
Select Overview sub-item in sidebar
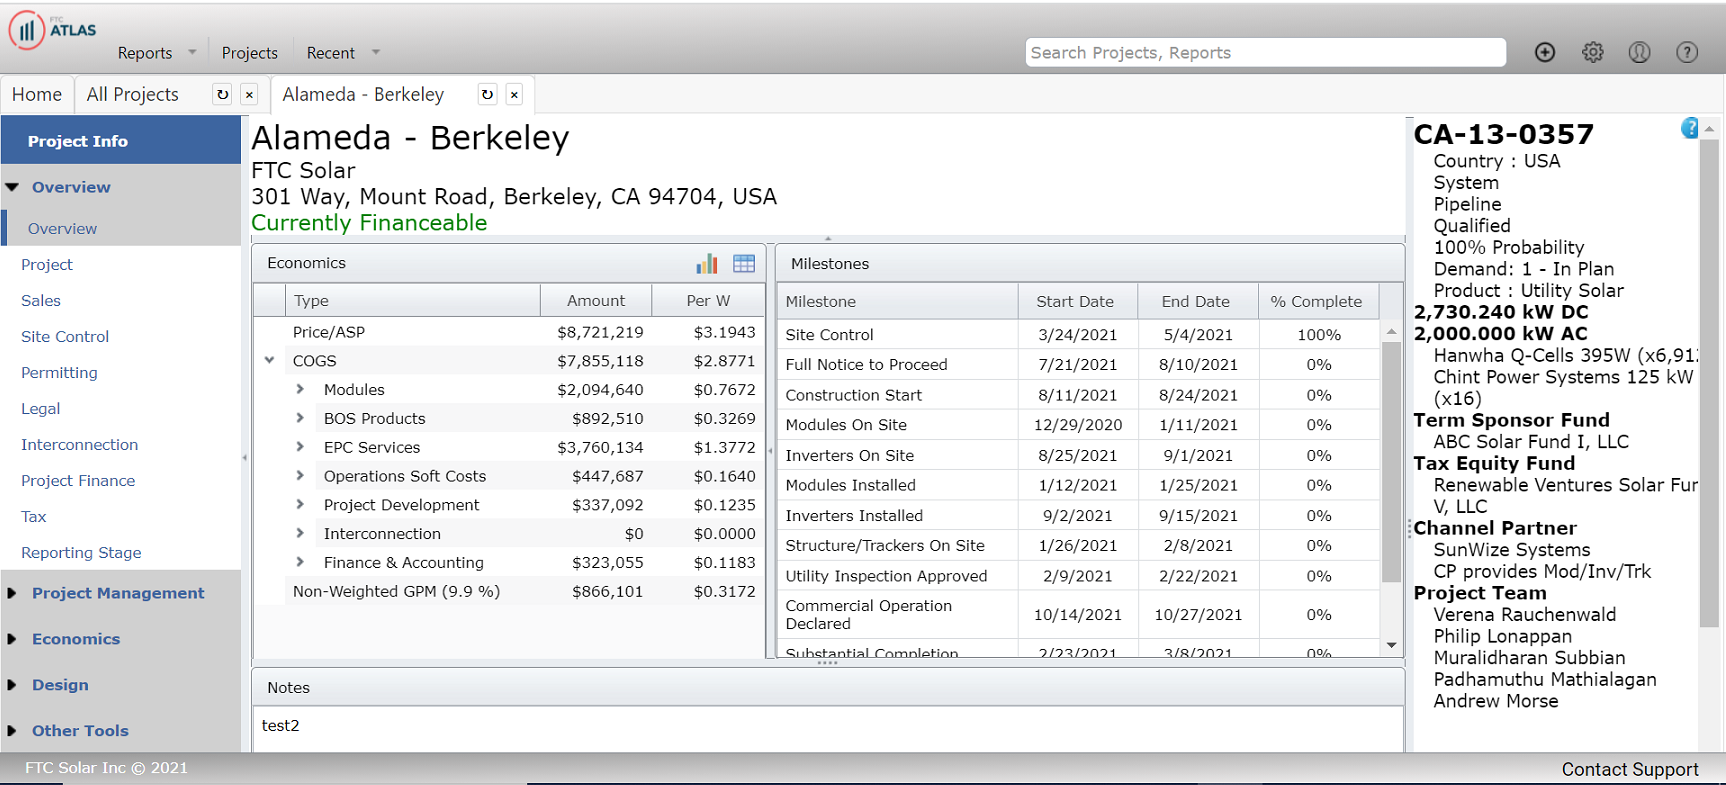pos(63,228)
